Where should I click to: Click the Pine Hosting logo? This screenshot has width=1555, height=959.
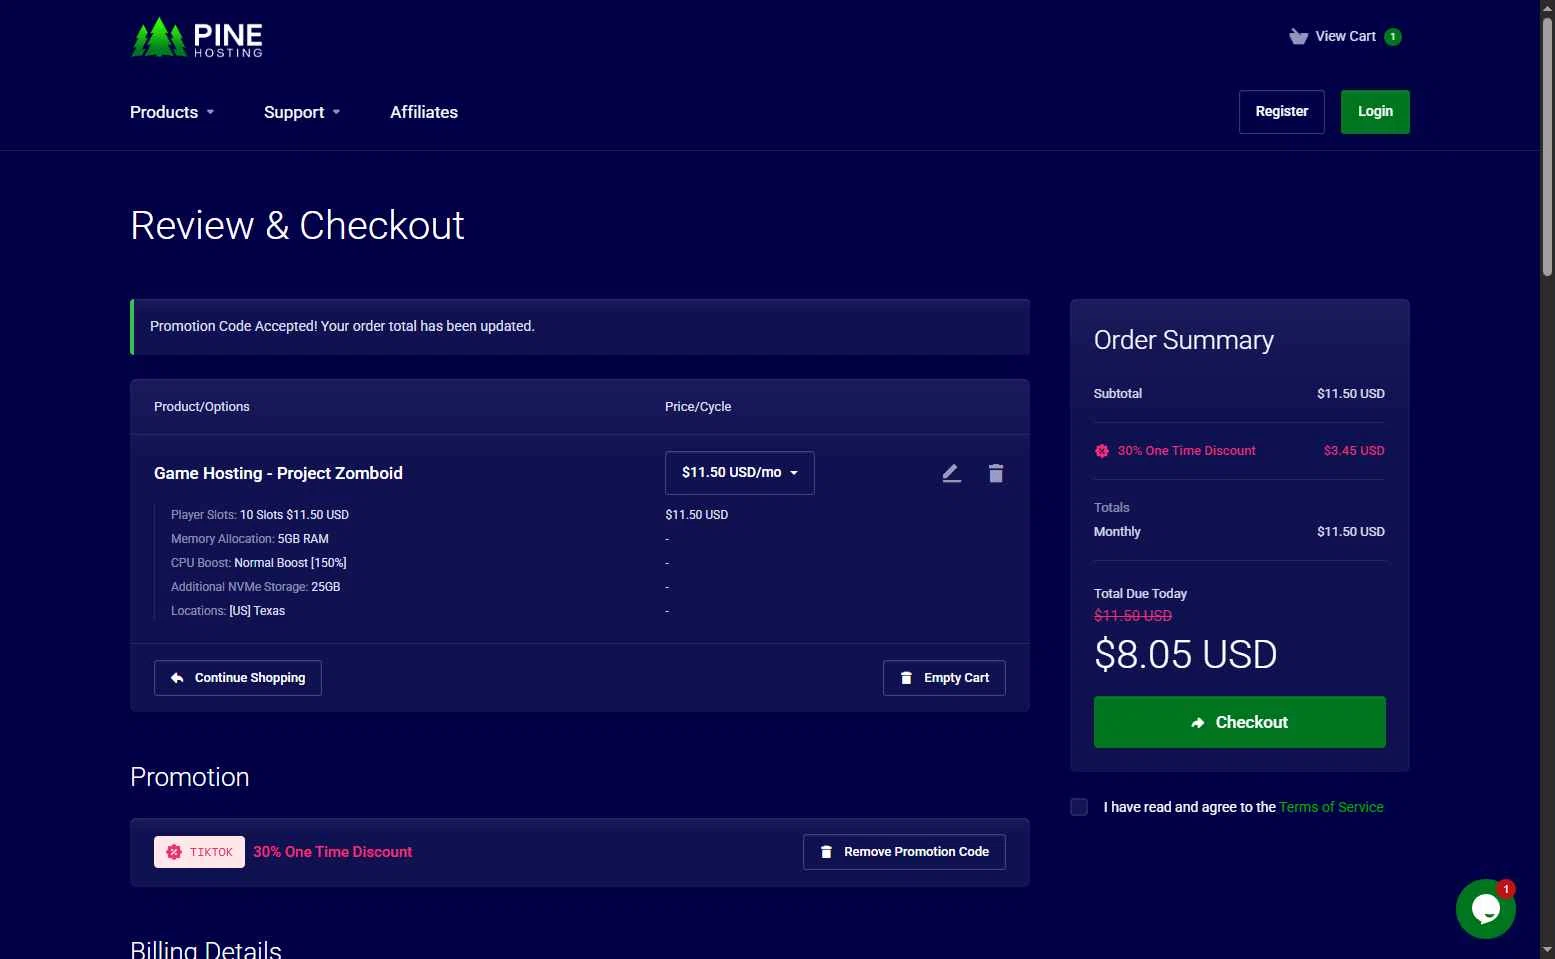coord(197,38)
